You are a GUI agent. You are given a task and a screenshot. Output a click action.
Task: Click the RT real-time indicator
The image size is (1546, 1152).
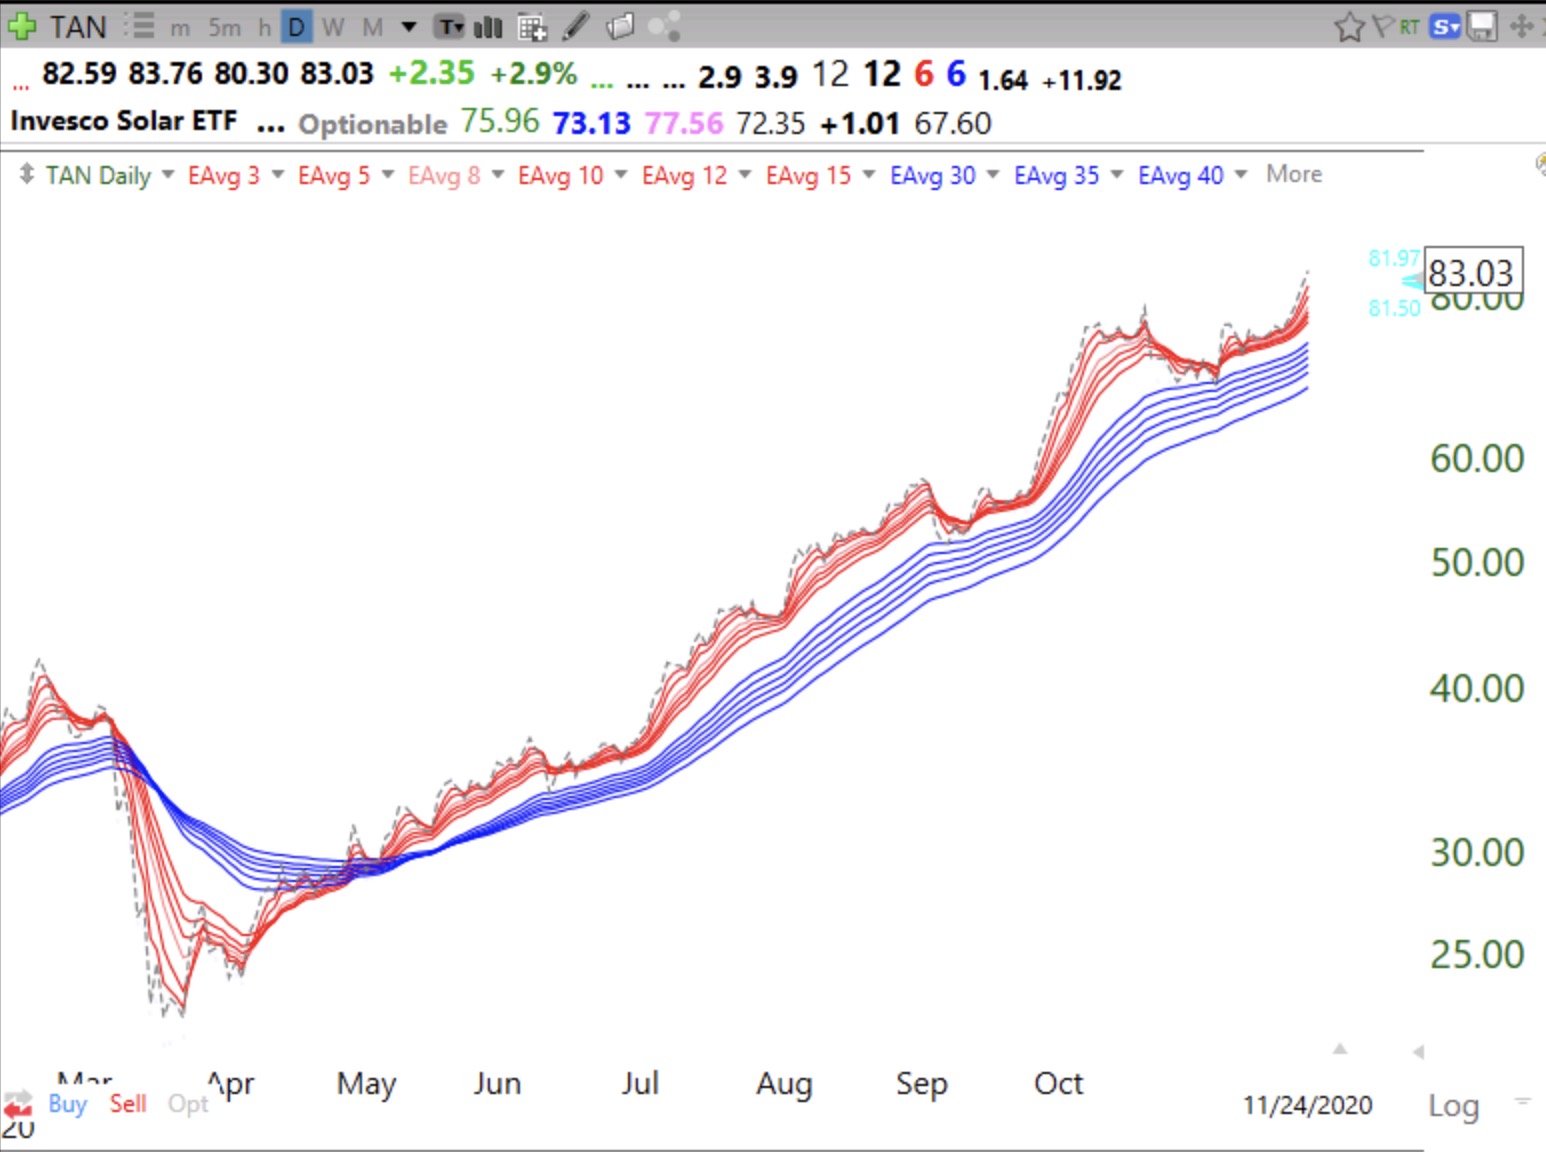(1410, 27)
